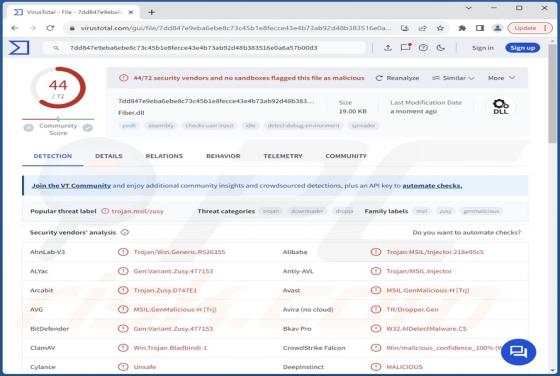The height and width of the screenshot is (376, 560).
Task: Open a new browser tab
Action: [x=152, y=12]
